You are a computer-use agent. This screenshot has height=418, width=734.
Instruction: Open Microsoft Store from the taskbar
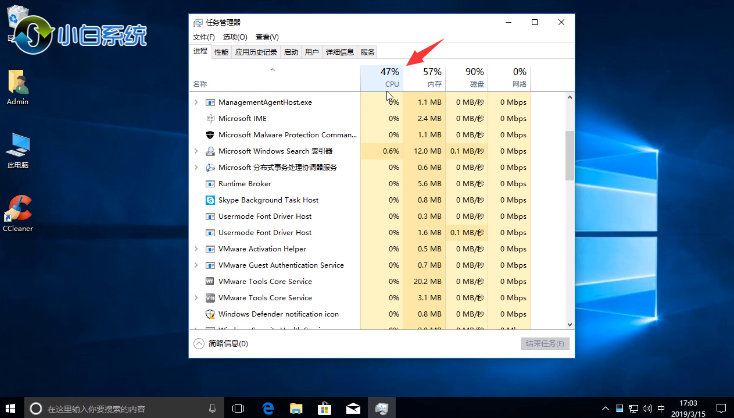pyautogui.click(x=324, y=408)
